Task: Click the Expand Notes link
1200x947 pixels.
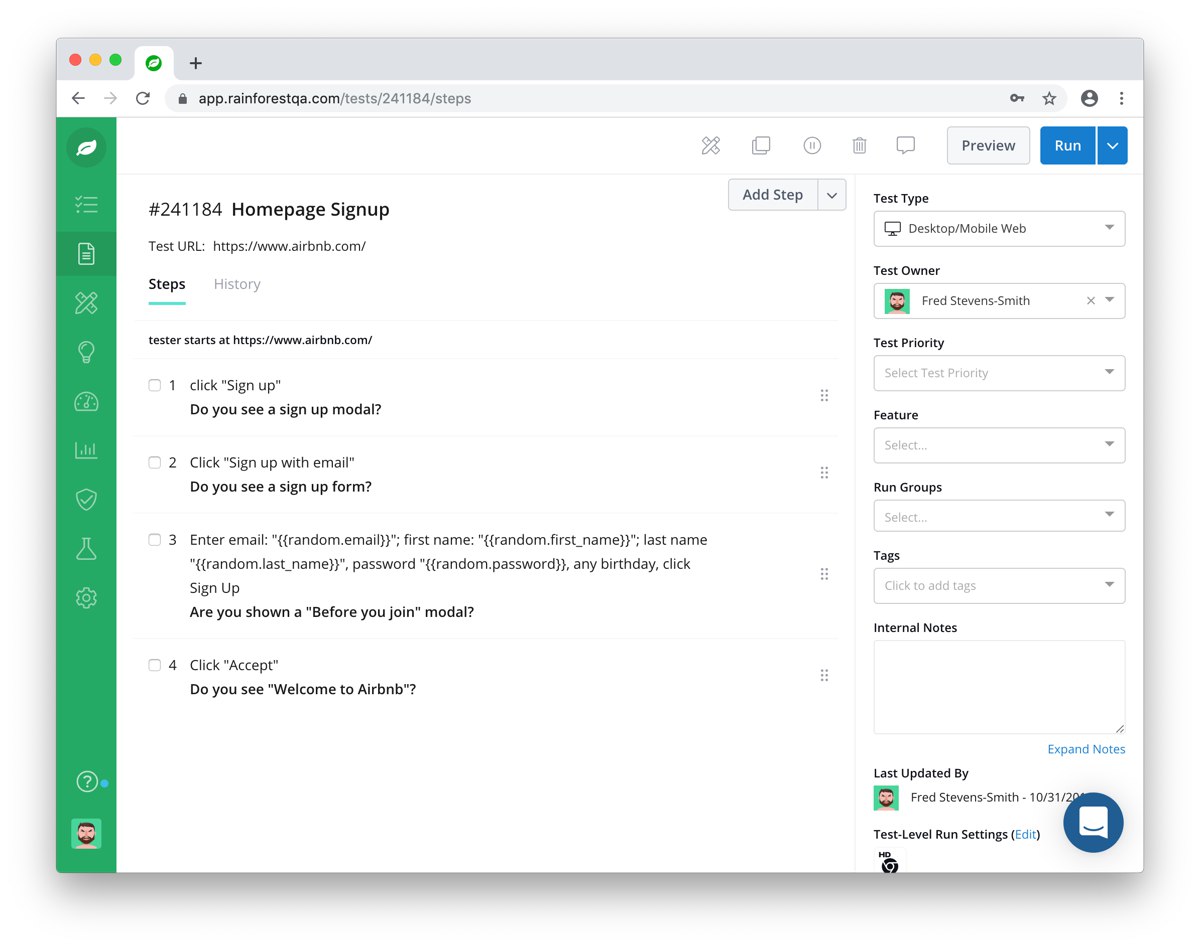Action: (x=1086, y=749)
